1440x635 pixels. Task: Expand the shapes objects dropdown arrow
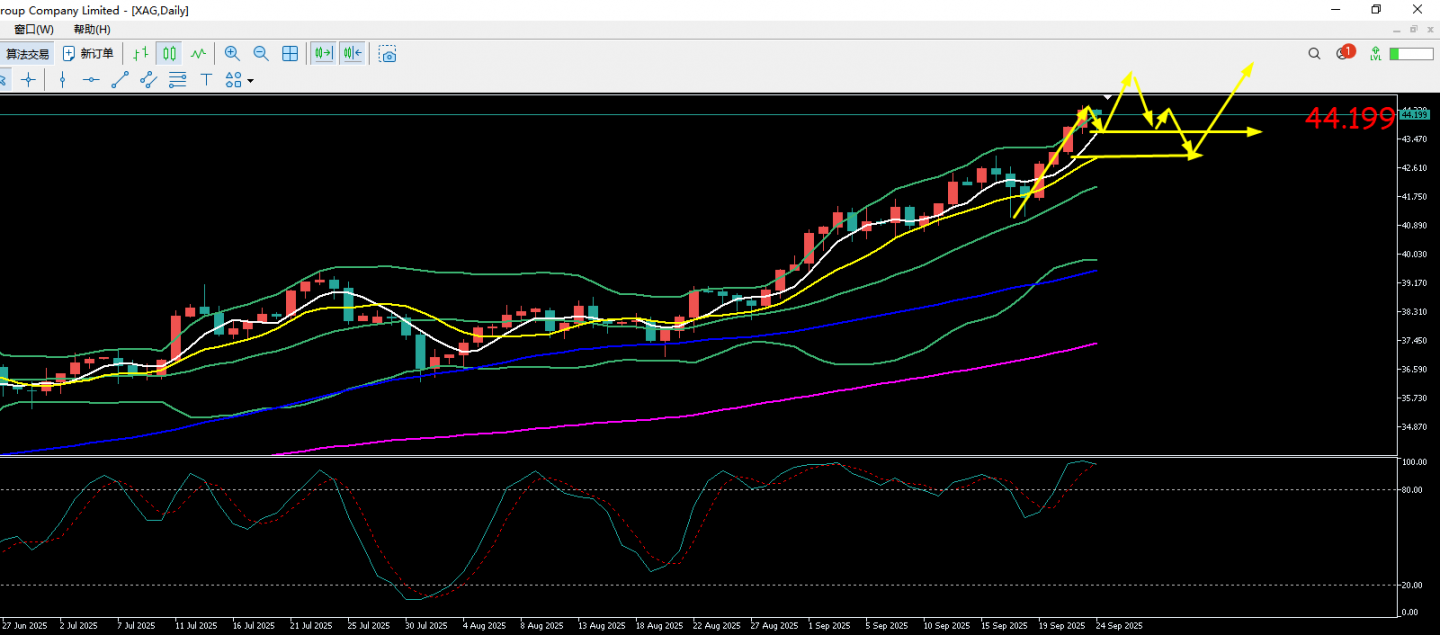(x=250, y=81)
